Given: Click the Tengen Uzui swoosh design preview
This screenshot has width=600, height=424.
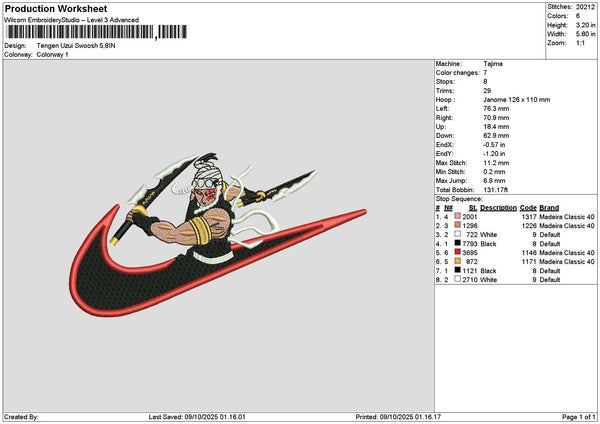Looking at the screenshot, I should click(218, 235).
